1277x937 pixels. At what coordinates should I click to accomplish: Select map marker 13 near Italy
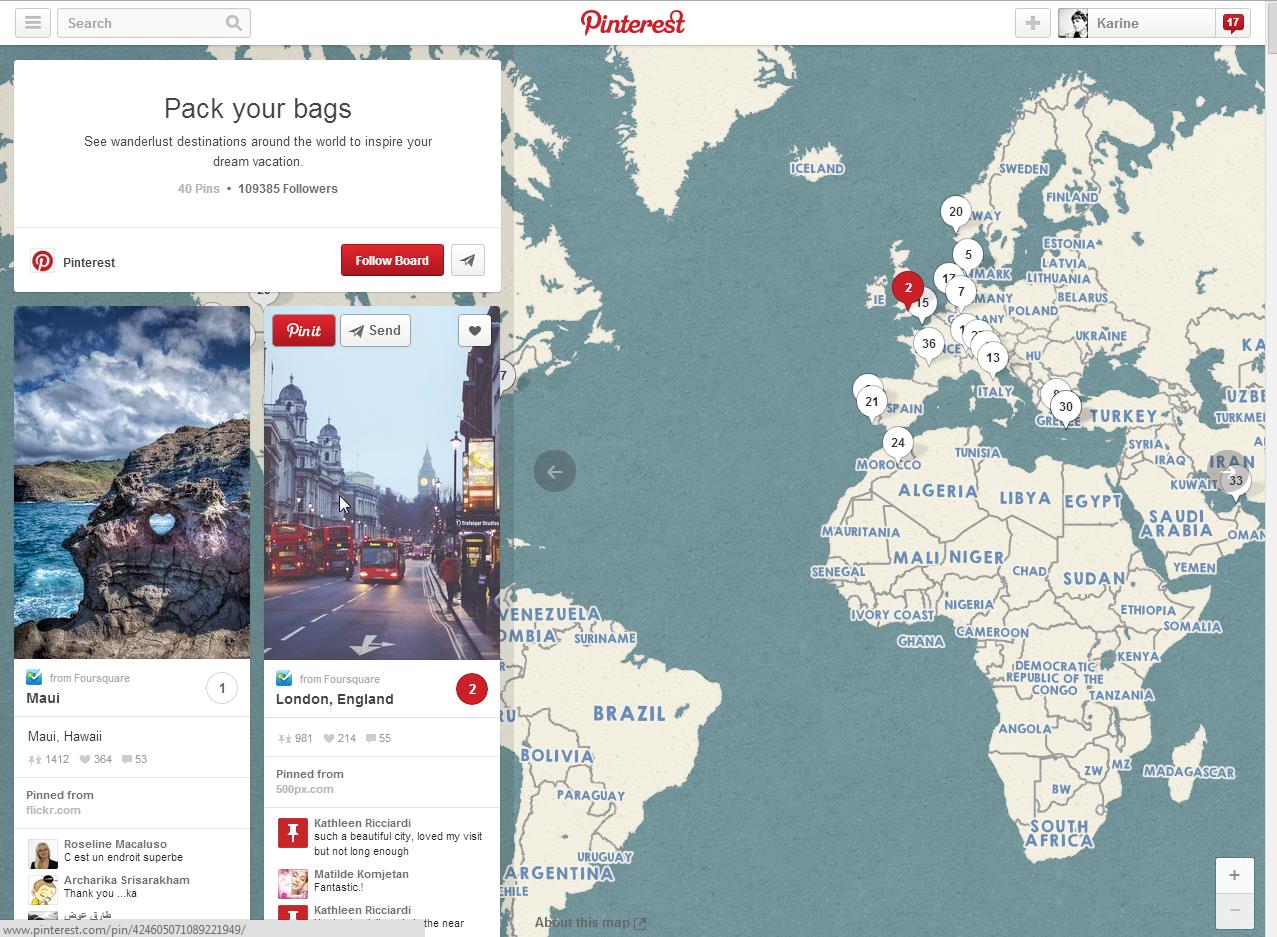pos(993,357)
